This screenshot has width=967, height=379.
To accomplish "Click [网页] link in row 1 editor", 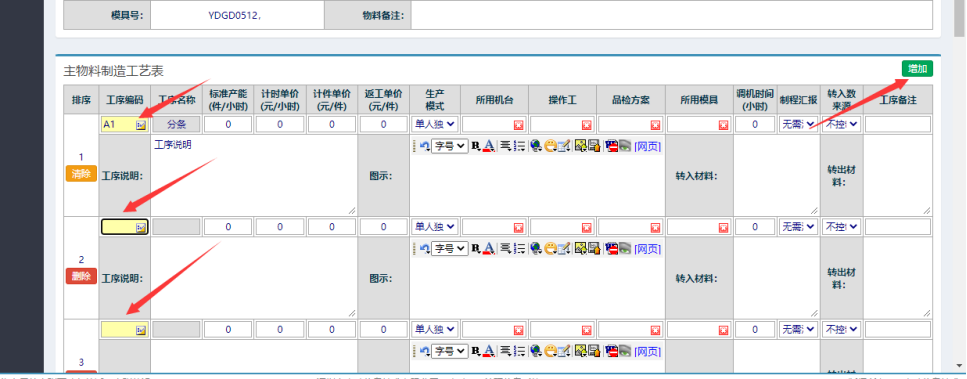I will tap(648, 146).
